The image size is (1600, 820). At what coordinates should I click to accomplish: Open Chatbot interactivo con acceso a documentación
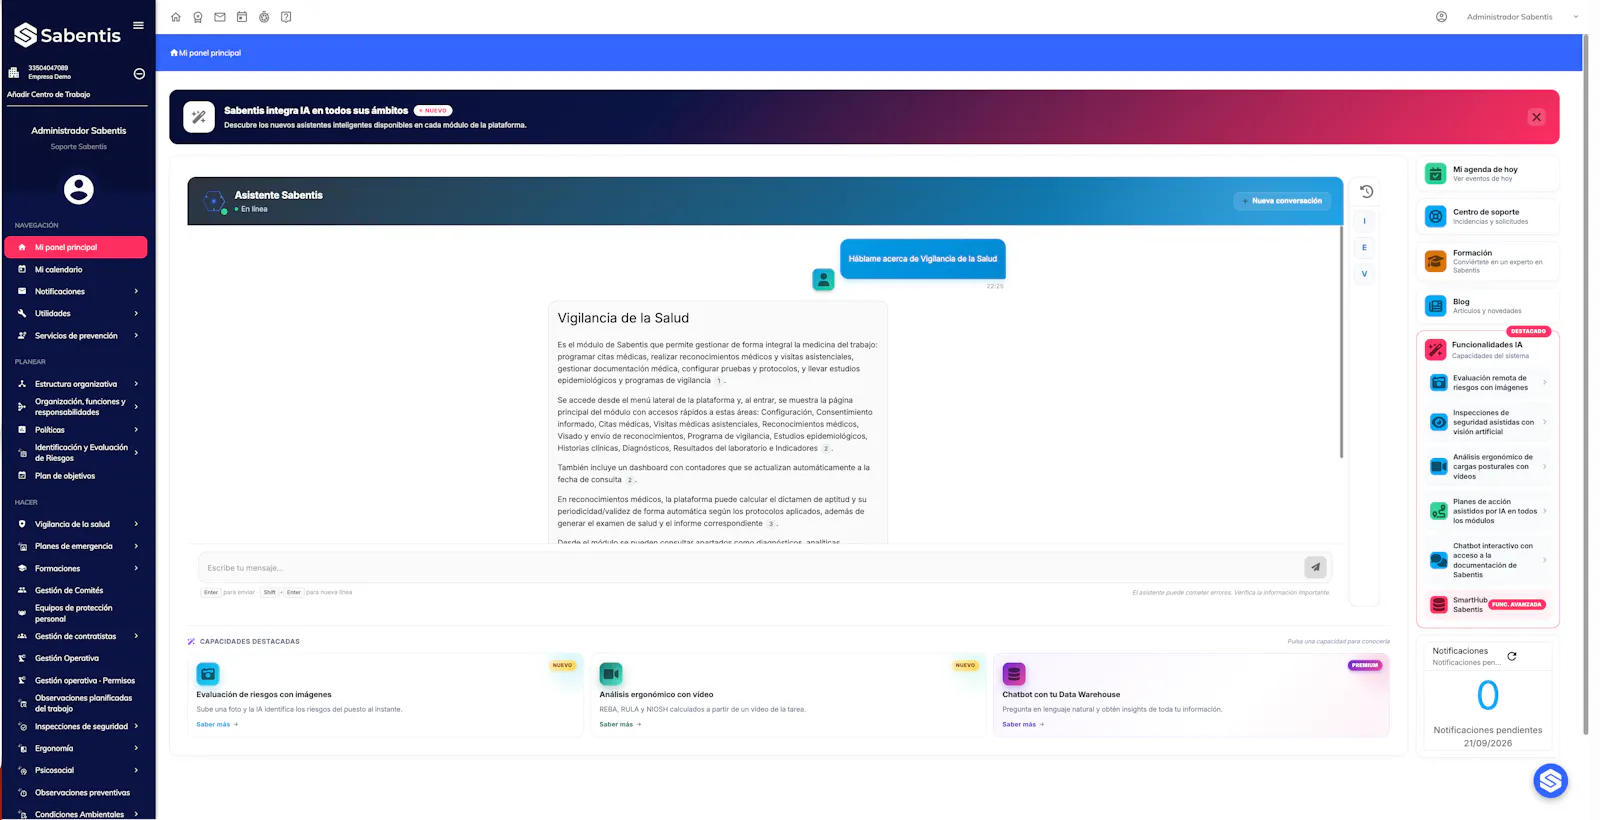[x=1488, y=560]
